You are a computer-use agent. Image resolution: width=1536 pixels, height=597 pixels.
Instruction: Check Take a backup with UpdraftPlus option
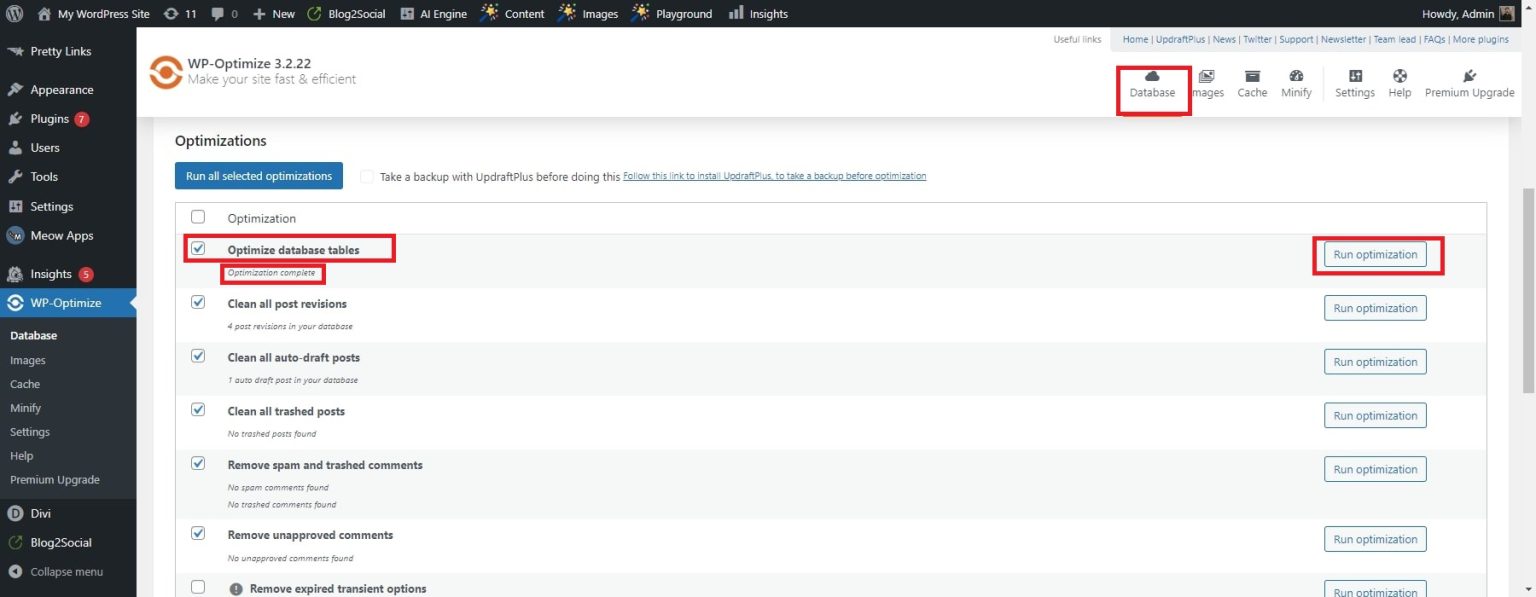tap(367, 175)
